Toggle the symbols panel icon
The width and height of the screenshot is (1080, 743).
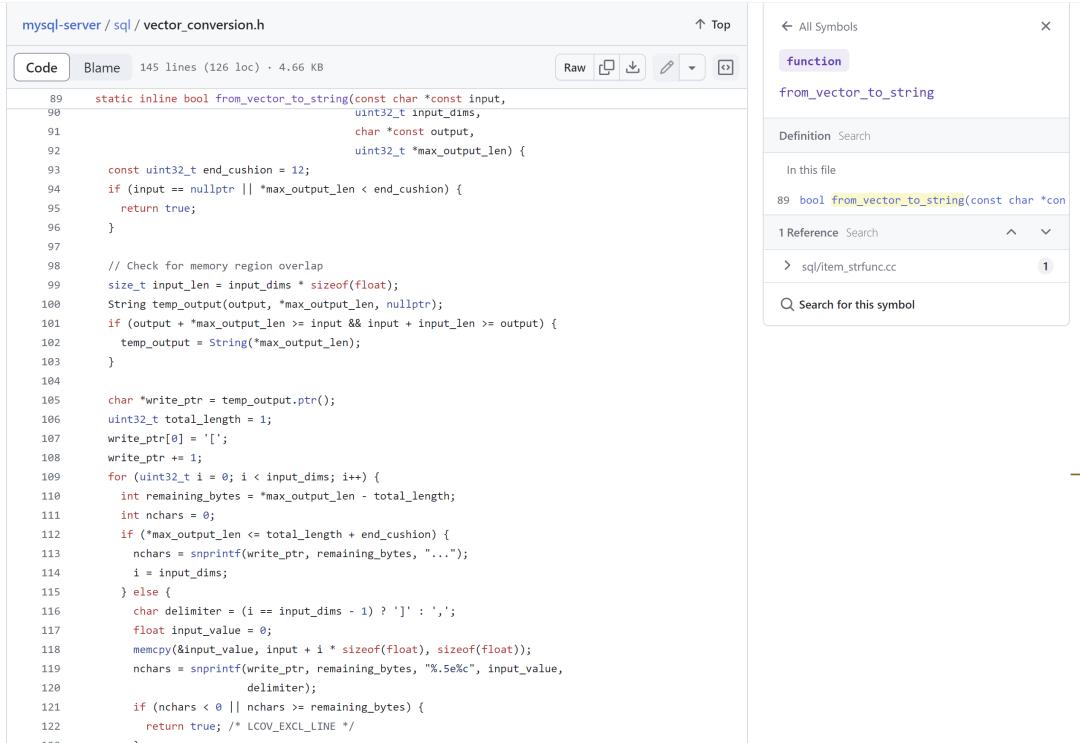coord(726,67)
